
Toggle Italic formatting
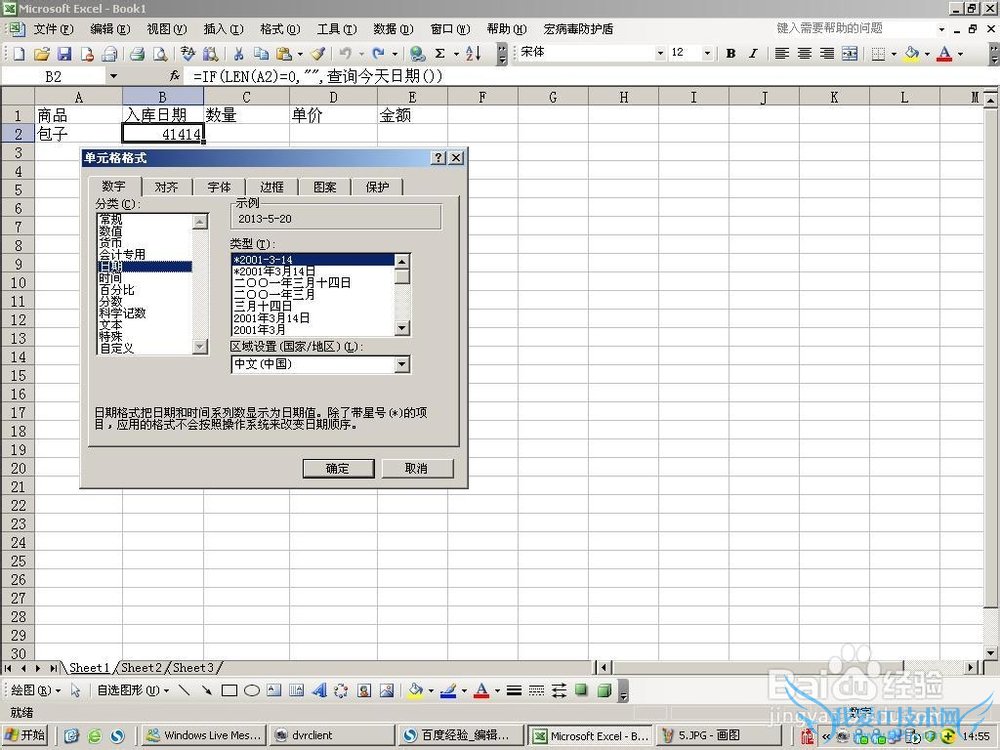[753, 53]
